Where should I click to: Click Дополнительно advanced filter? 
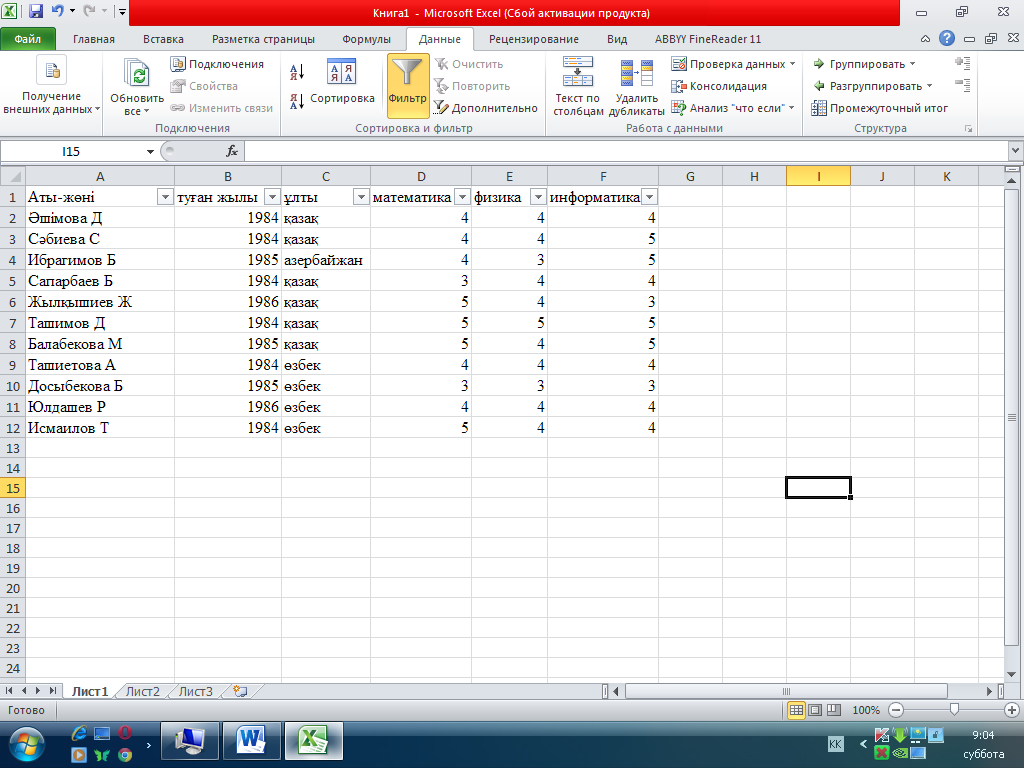485,108
